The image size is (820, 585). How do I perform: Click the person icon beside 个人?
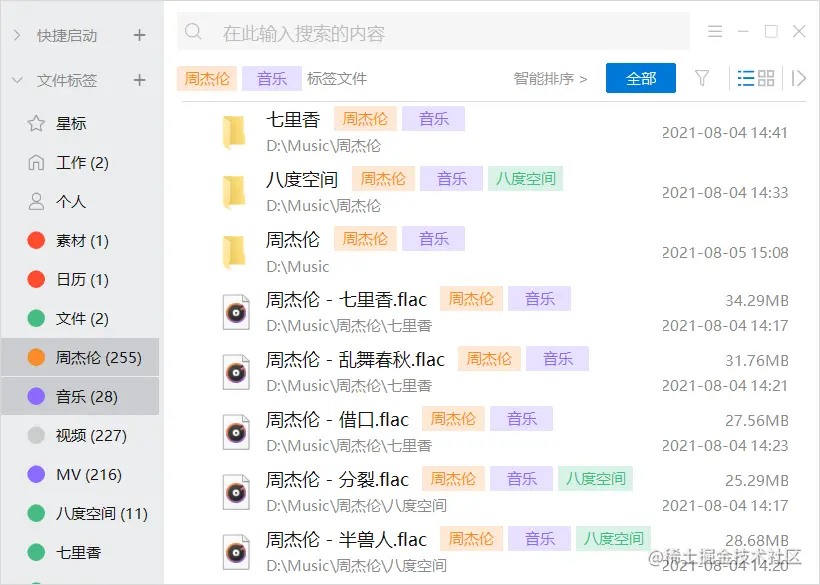36,201
